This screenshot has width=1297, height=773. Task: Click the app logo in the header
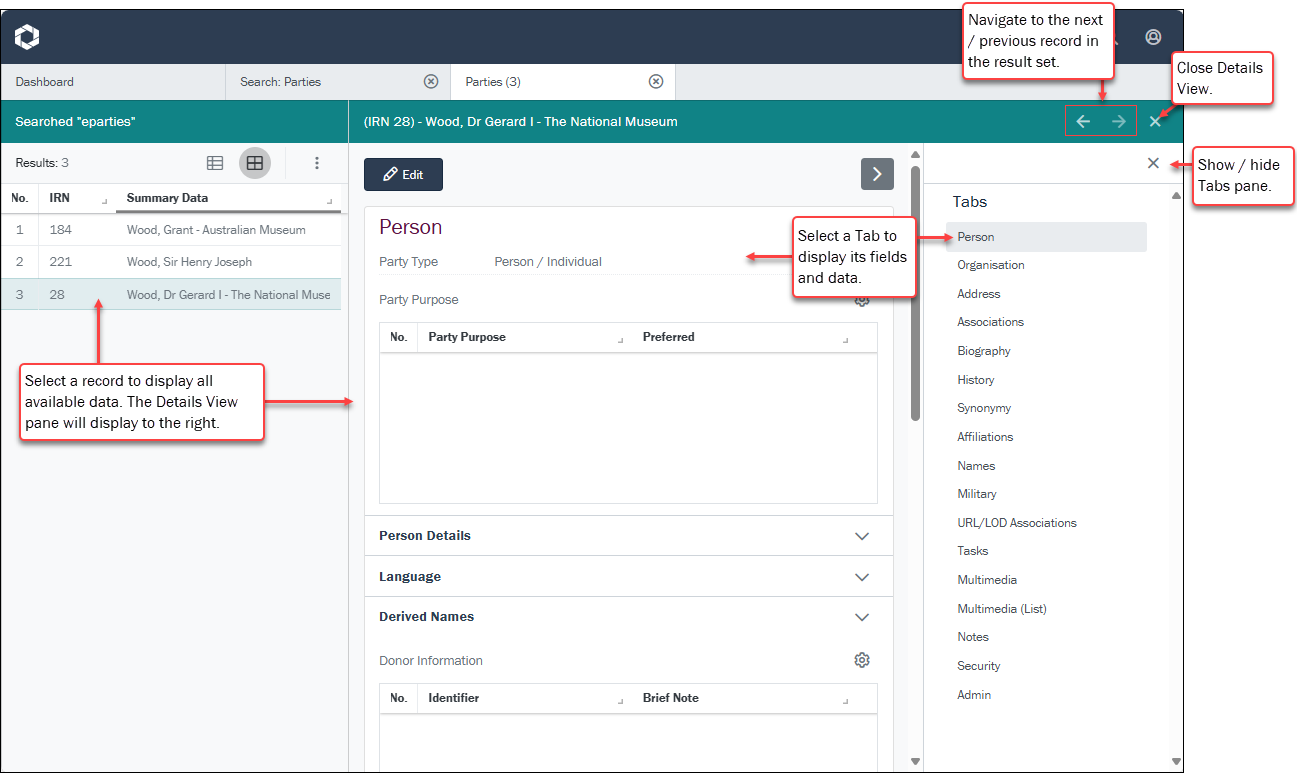coord(27,38)
